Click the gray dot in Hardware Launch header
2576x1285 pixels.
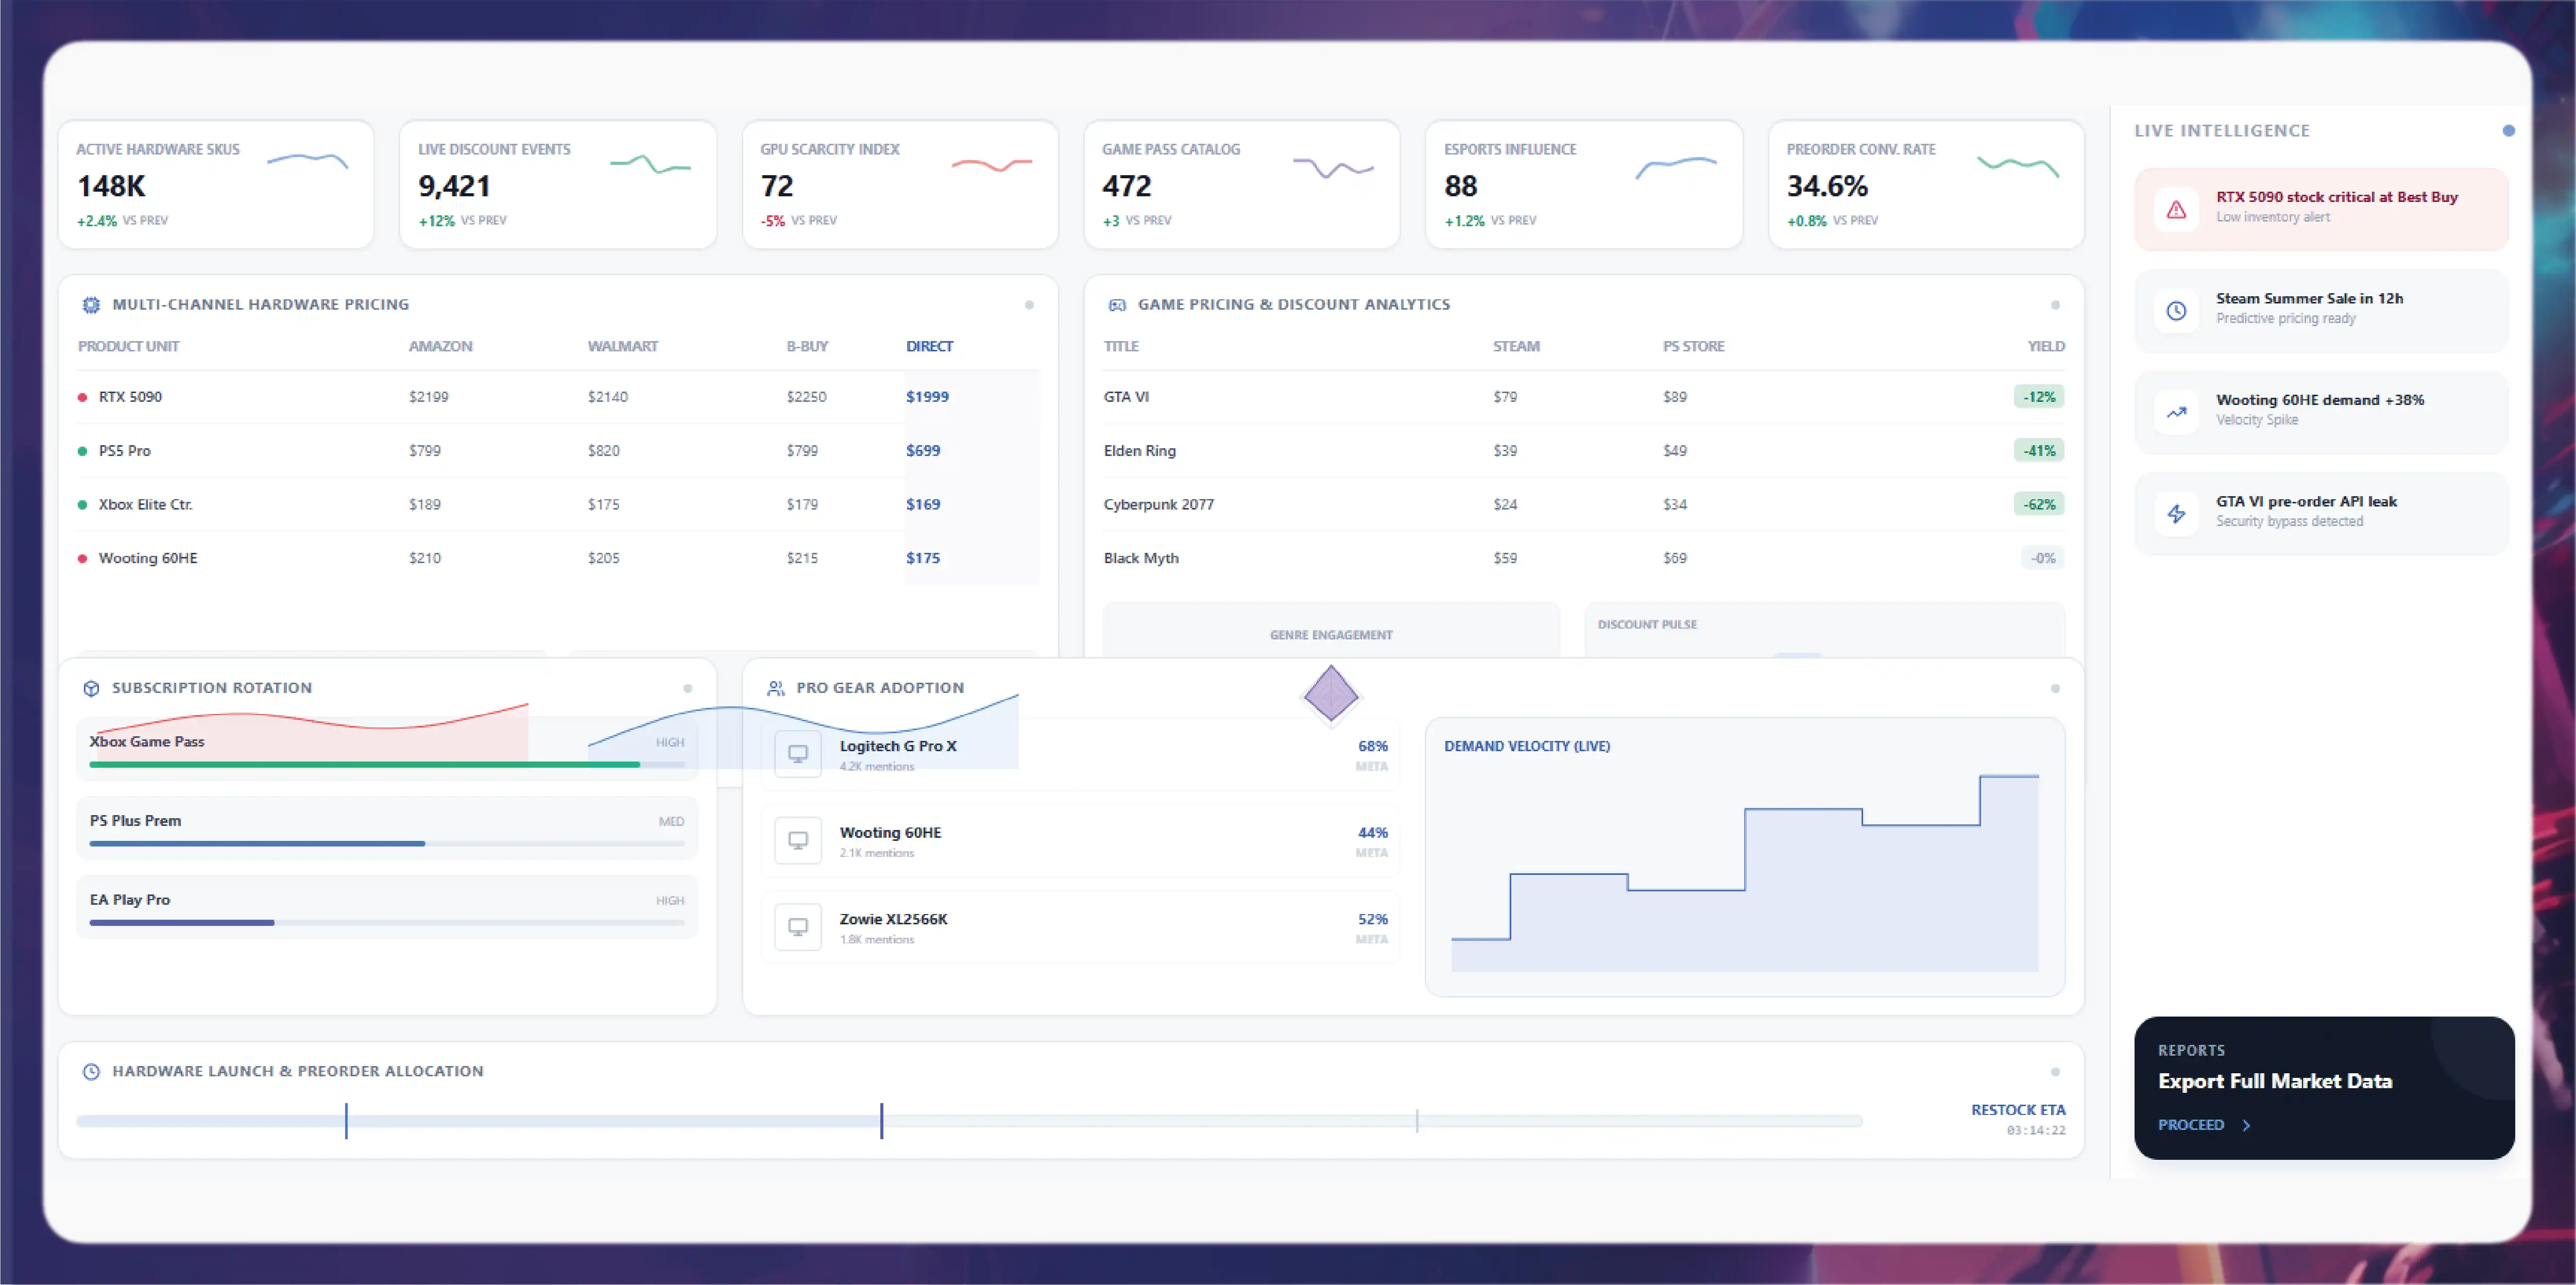tap(2055, 1071)
